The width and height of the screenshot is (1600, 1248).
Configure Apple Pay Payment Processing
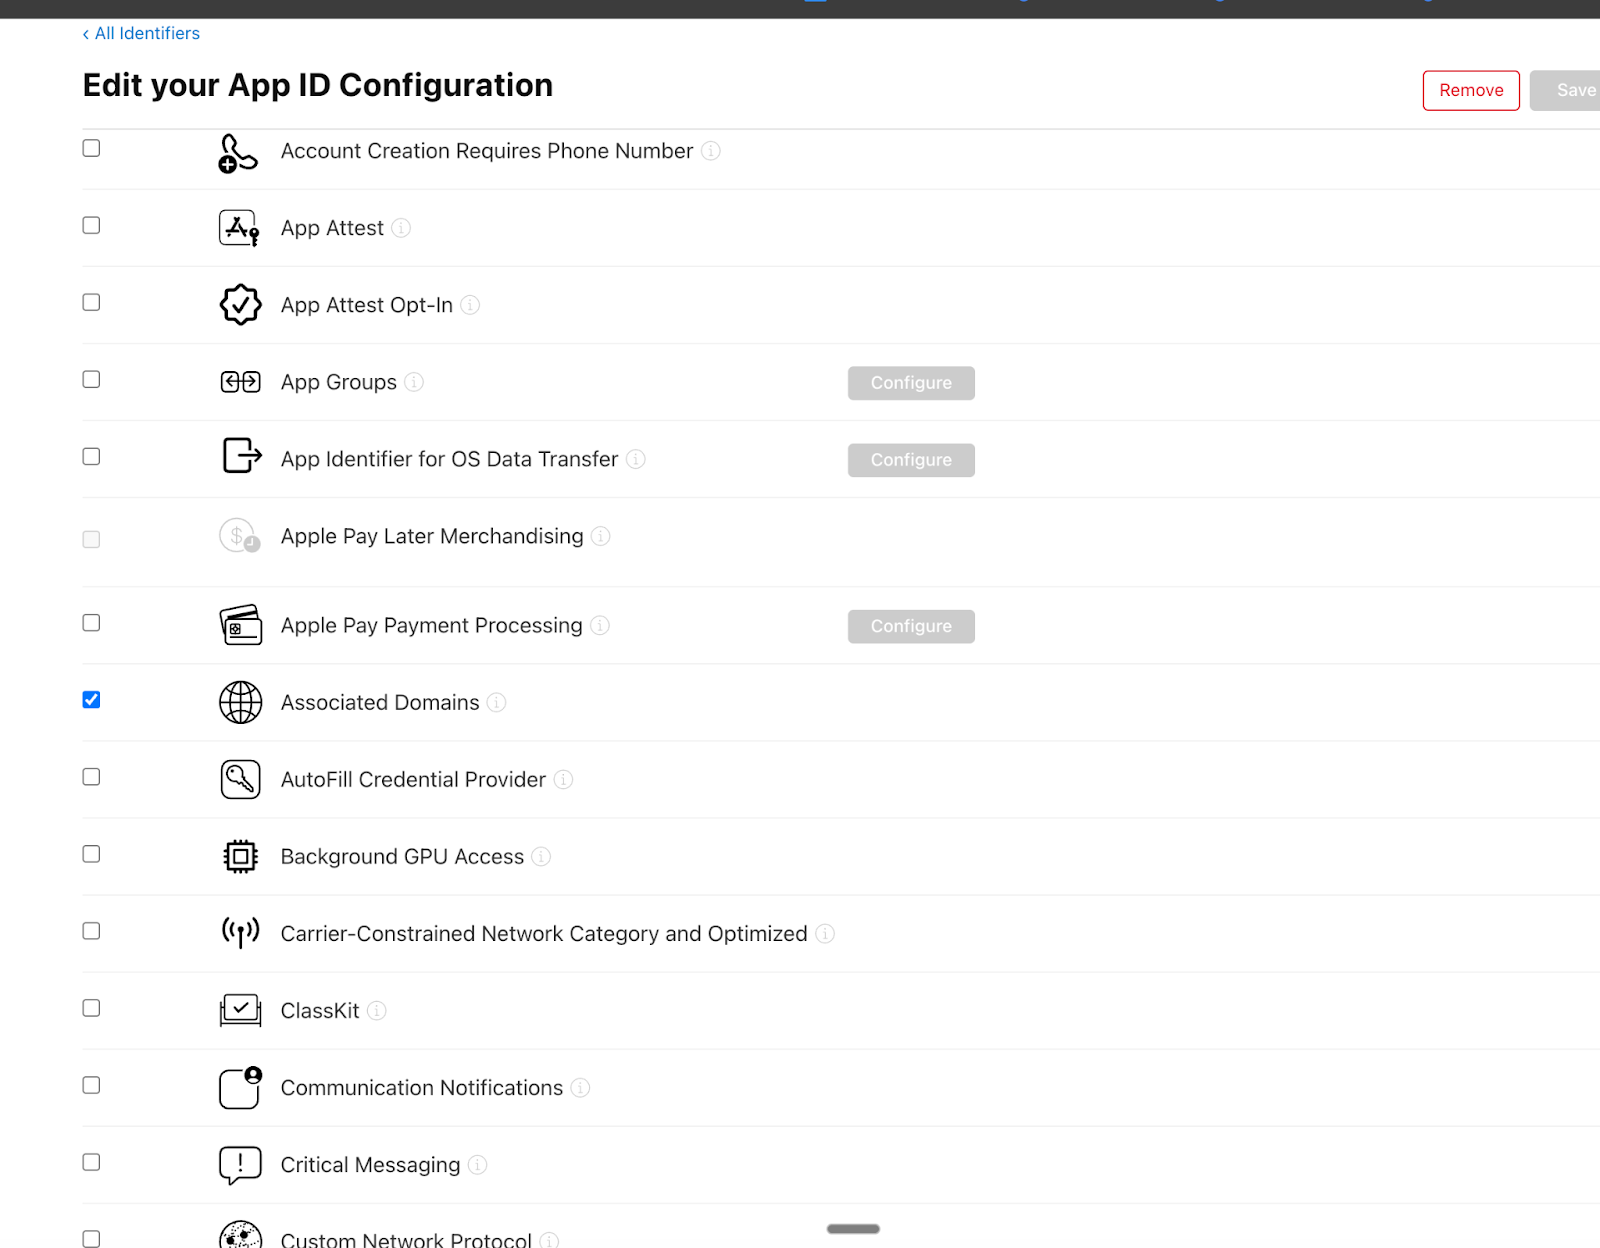coord(910,625)
